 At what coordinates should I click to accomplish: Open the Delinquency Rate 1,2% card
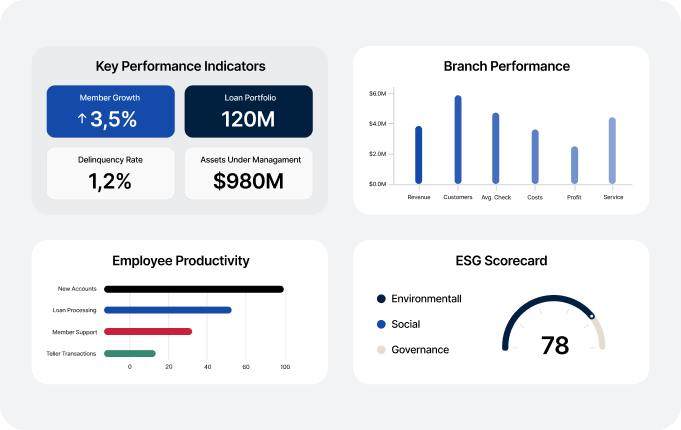click(x=111, y=174)
